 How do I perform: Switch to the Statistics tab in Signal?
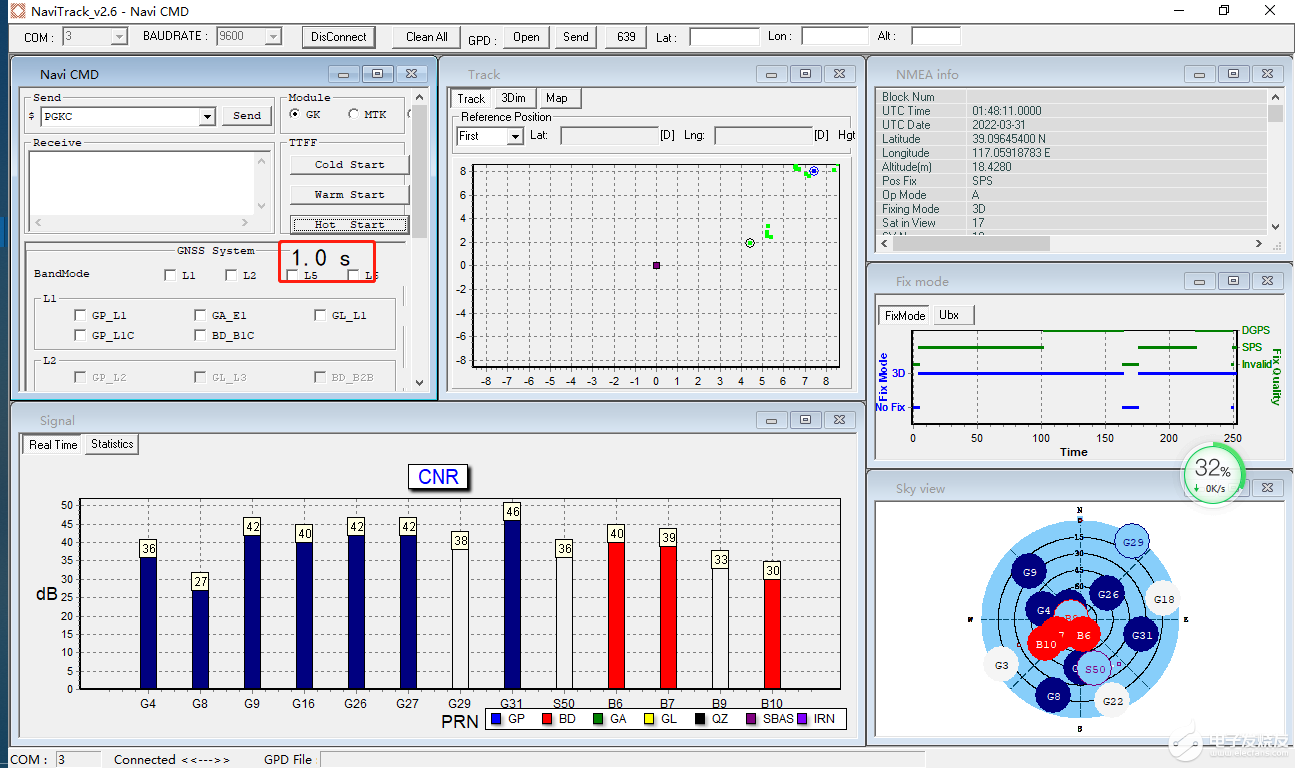(x=112, y=444)
